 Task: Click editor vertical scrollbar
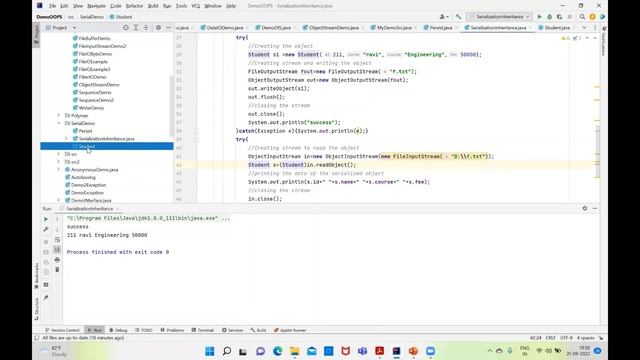pyautogui.click(x=598, y=151)
